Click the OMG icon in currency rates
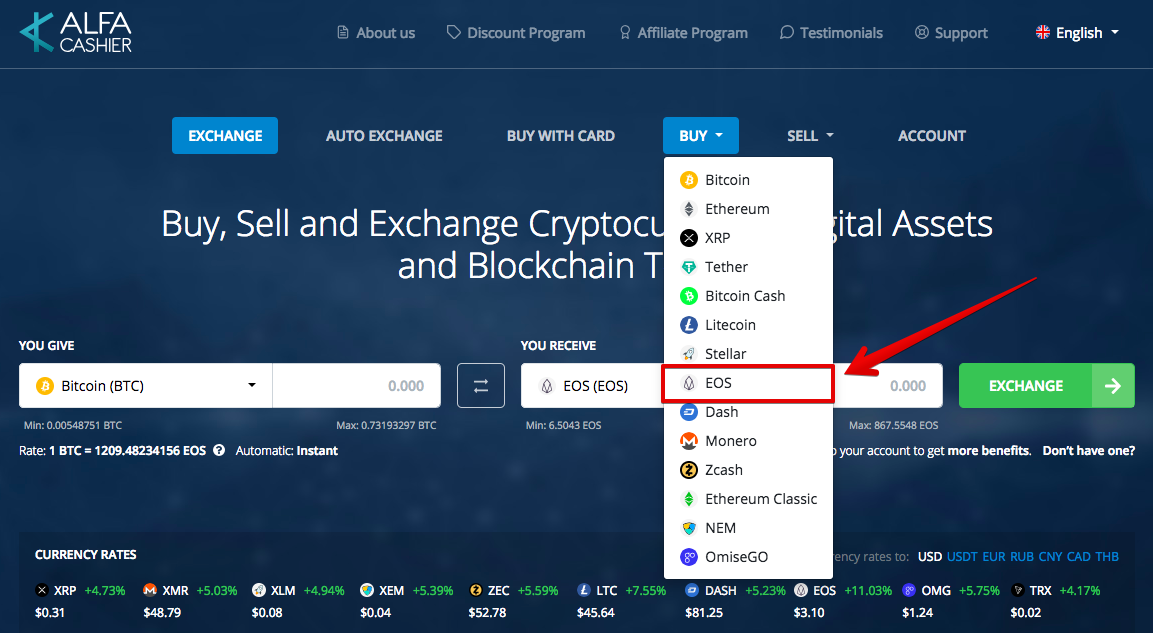1153x633 pixels. [910, 590]
